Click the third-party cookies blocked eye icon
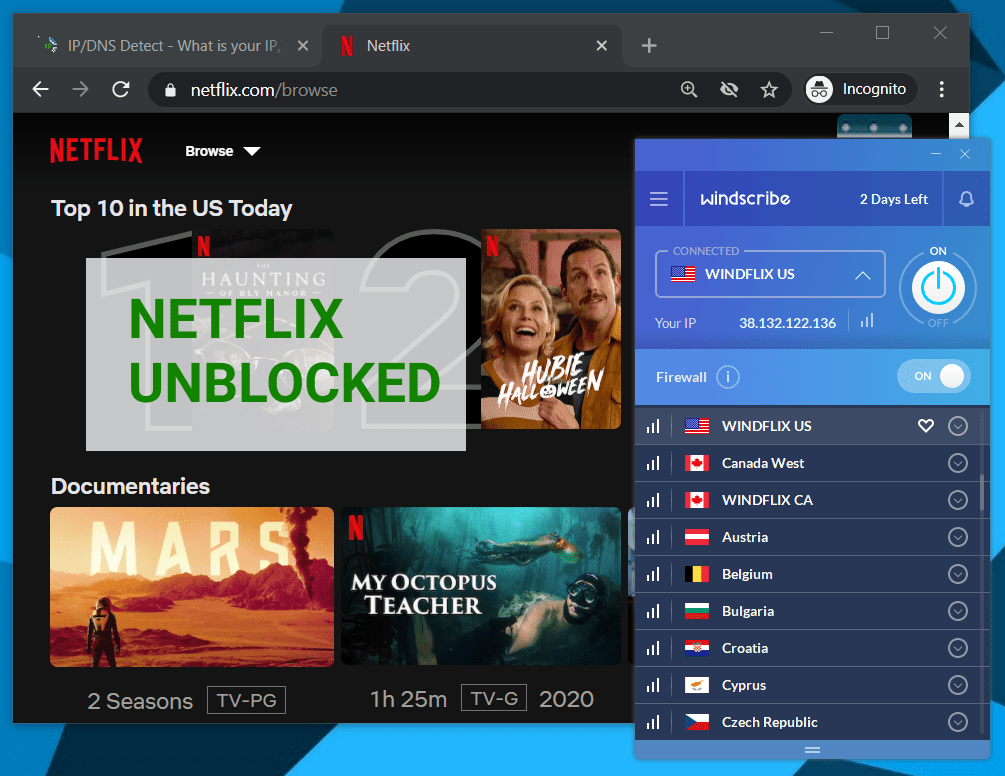The width and height of the screenshot is (1005, 776). (x=729, y=89)
